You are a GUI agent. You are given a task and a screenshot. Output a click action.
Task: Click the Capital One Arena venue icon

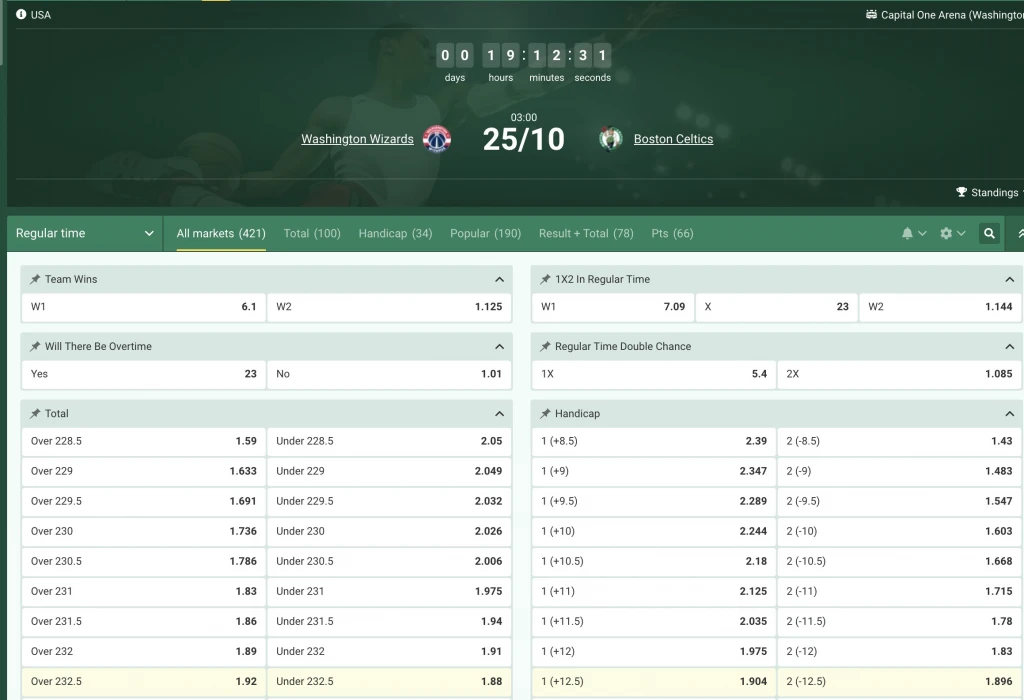tap(871, 15)
